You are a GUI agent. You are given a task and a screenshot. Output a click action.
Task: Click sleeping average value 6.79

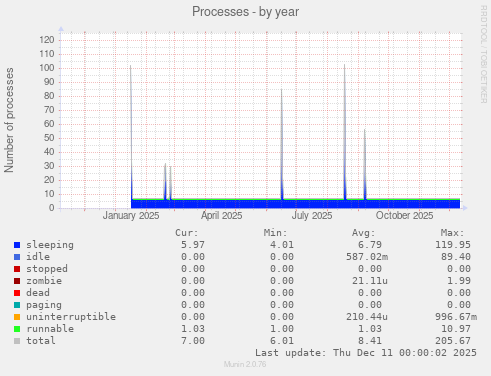point(370,245)
